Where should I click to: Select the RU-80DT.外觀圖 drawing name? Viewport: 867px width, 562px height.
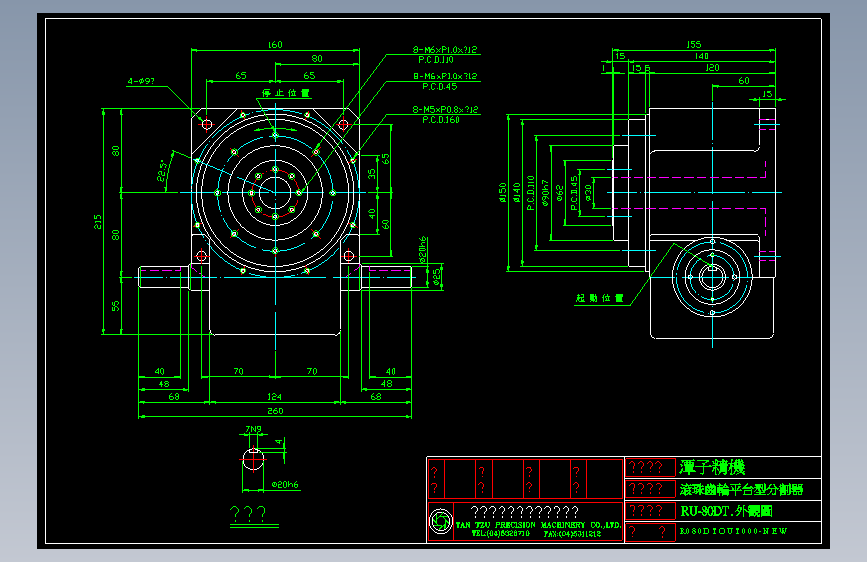[726, 511]
